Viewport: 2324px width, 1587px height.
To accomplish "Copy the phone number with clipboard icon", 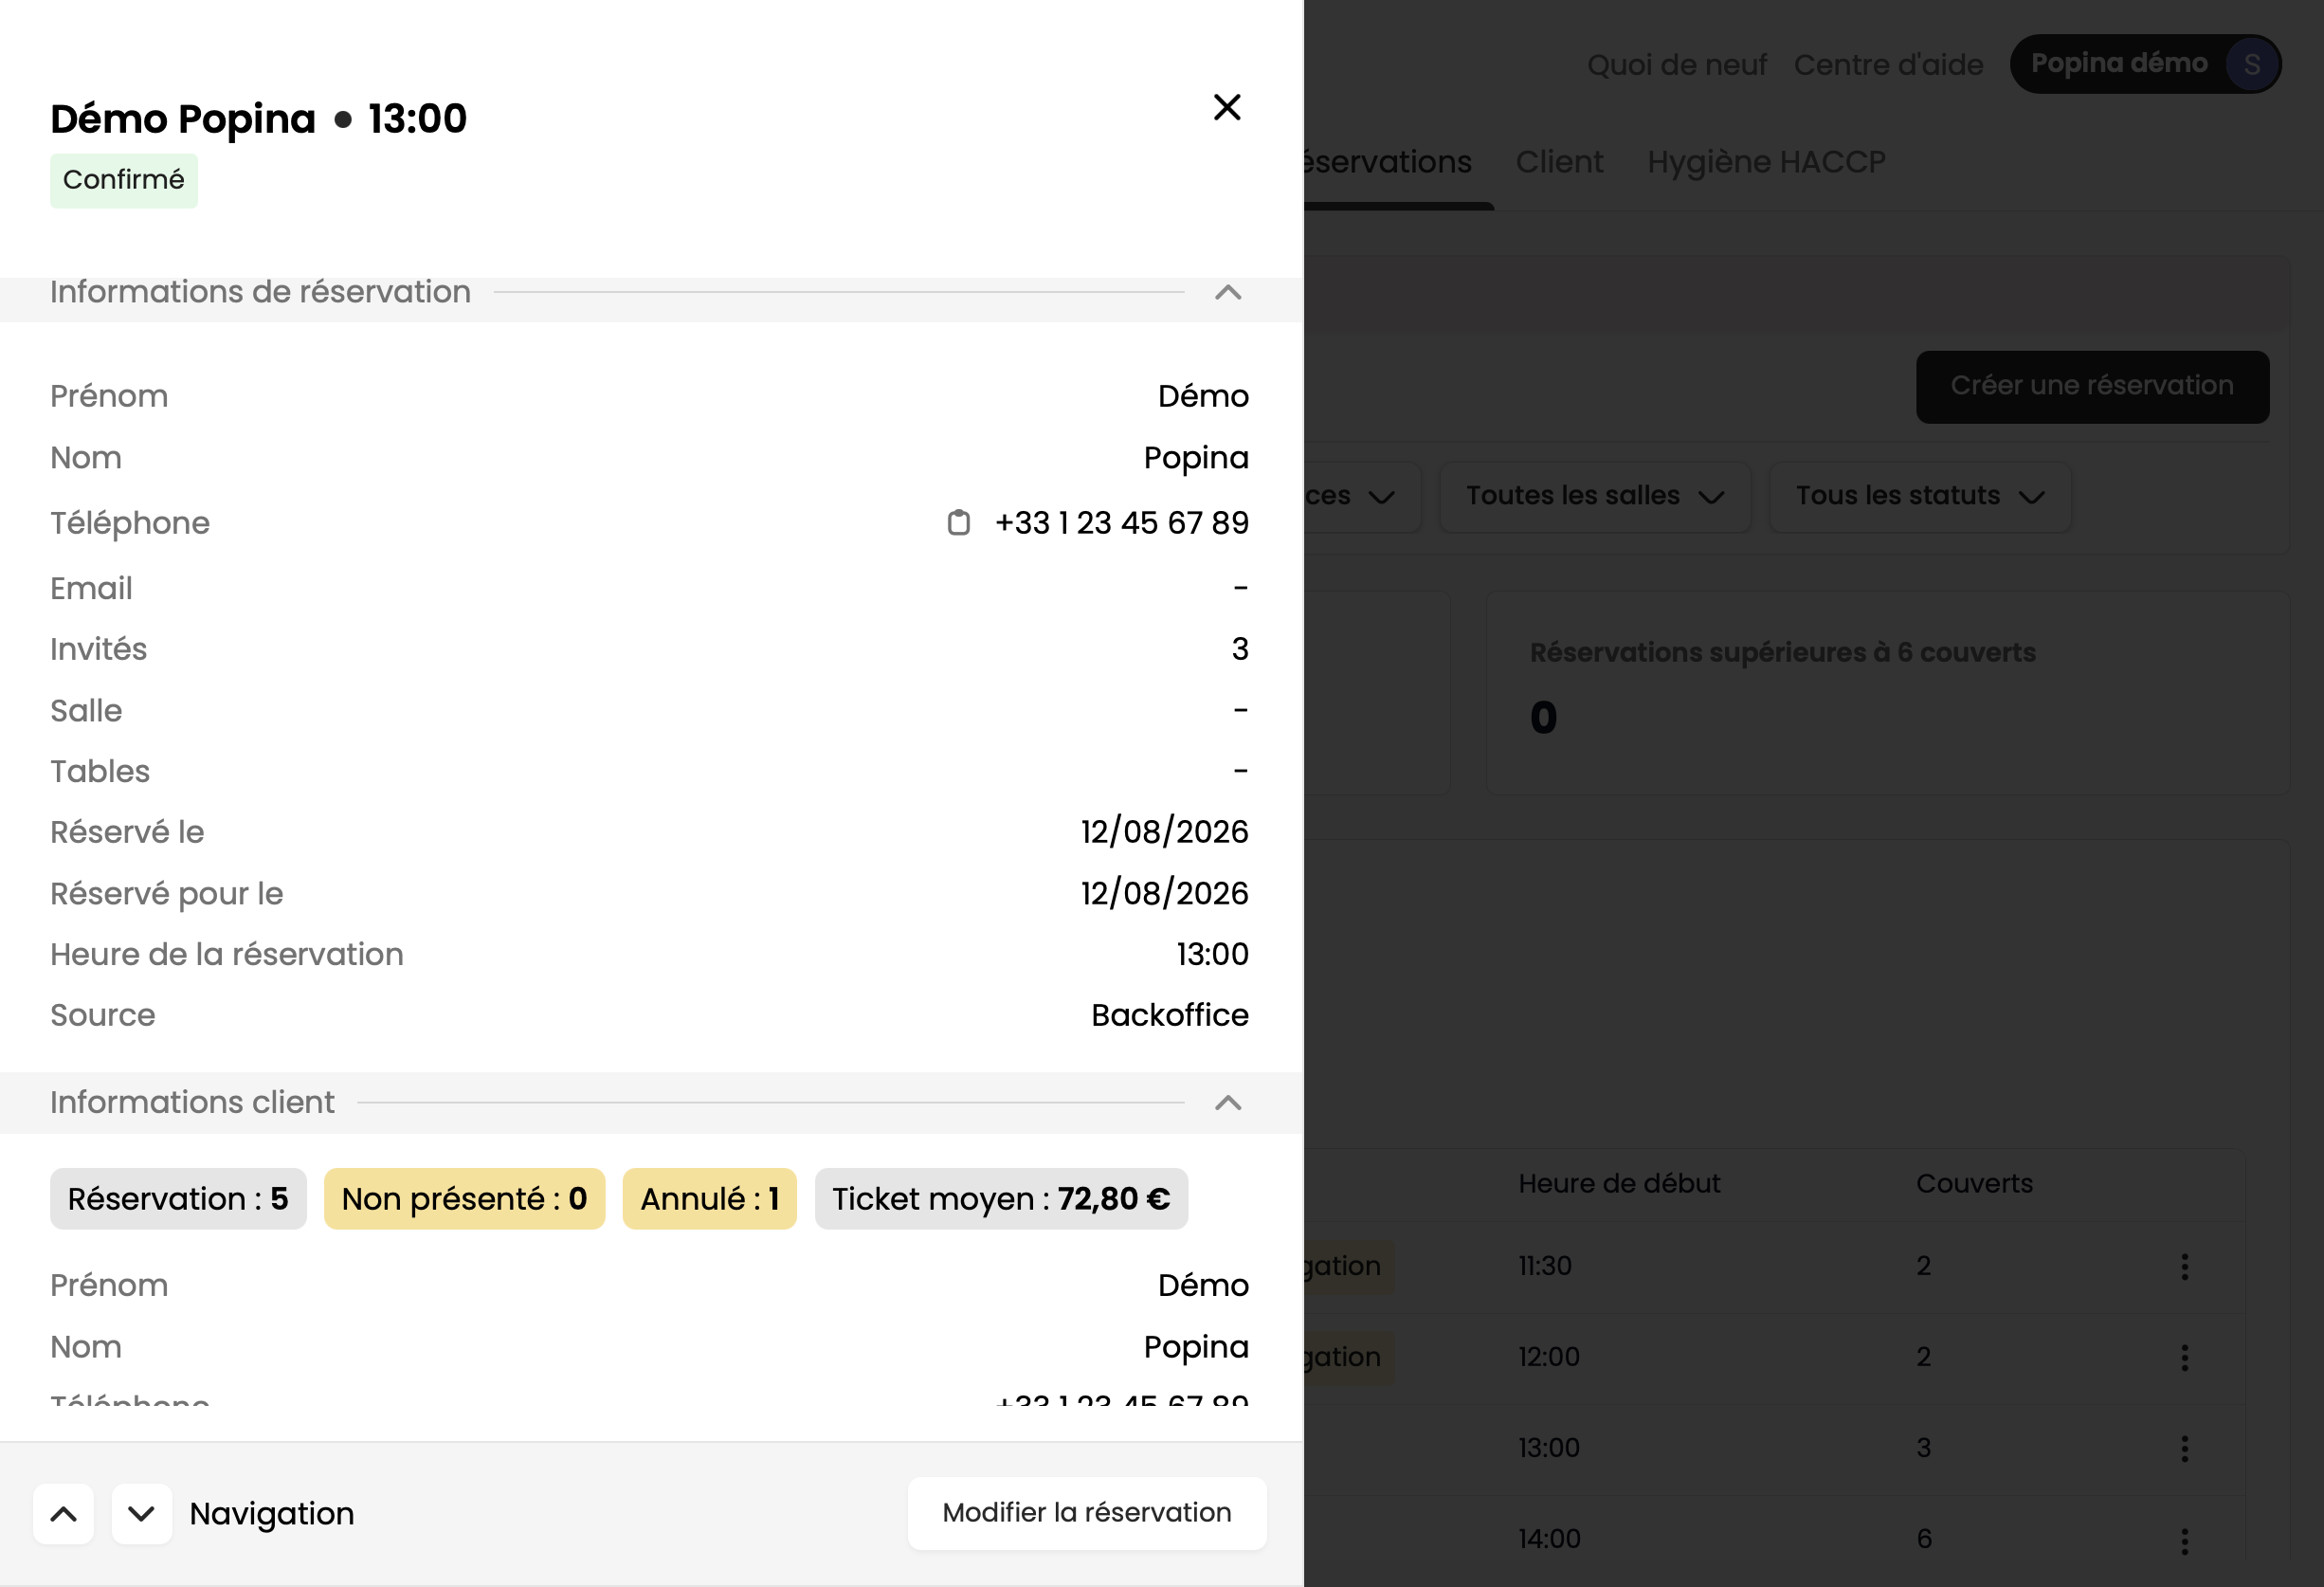I will [x=958, y=523].
